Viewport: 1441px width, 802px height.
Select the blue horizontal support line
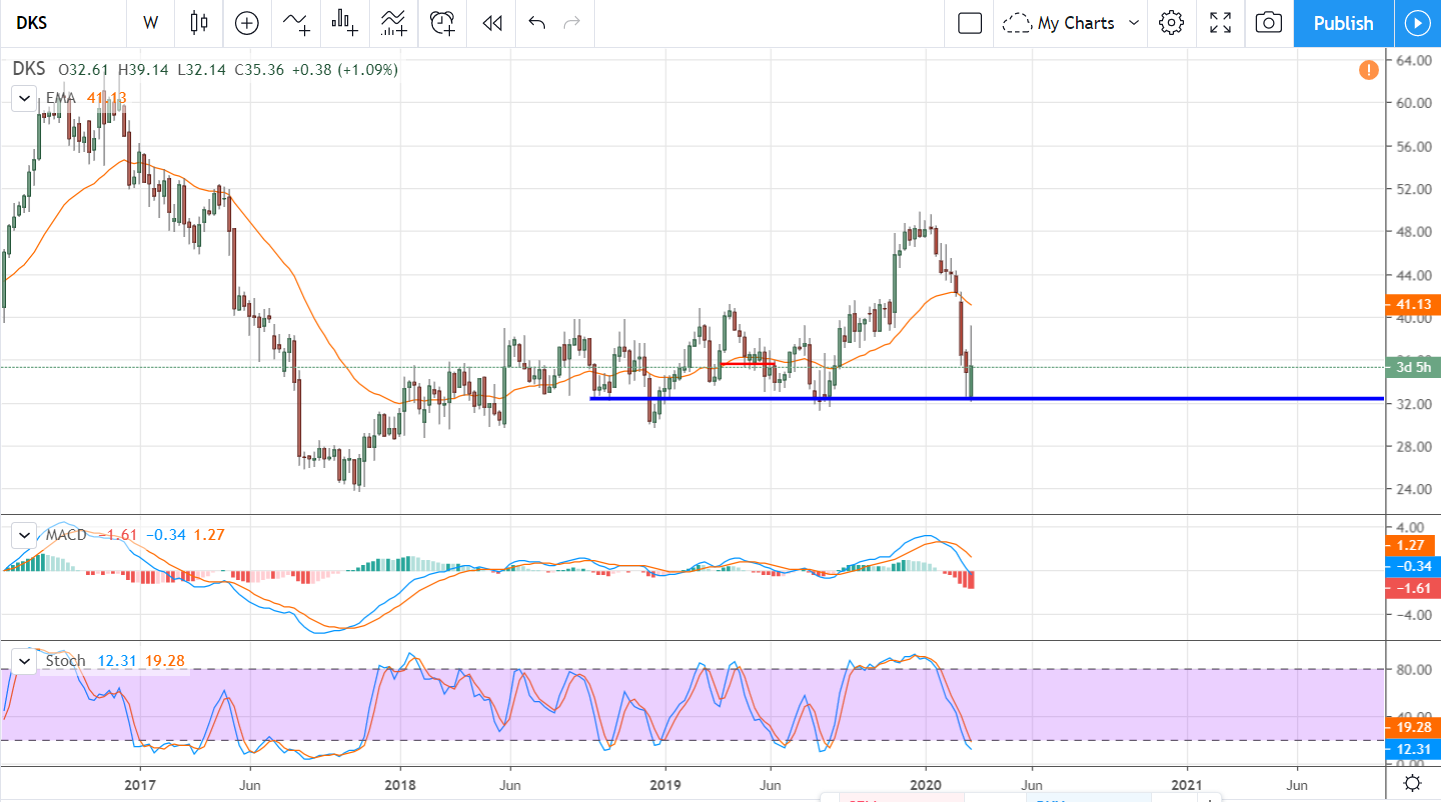pos(987,399)
